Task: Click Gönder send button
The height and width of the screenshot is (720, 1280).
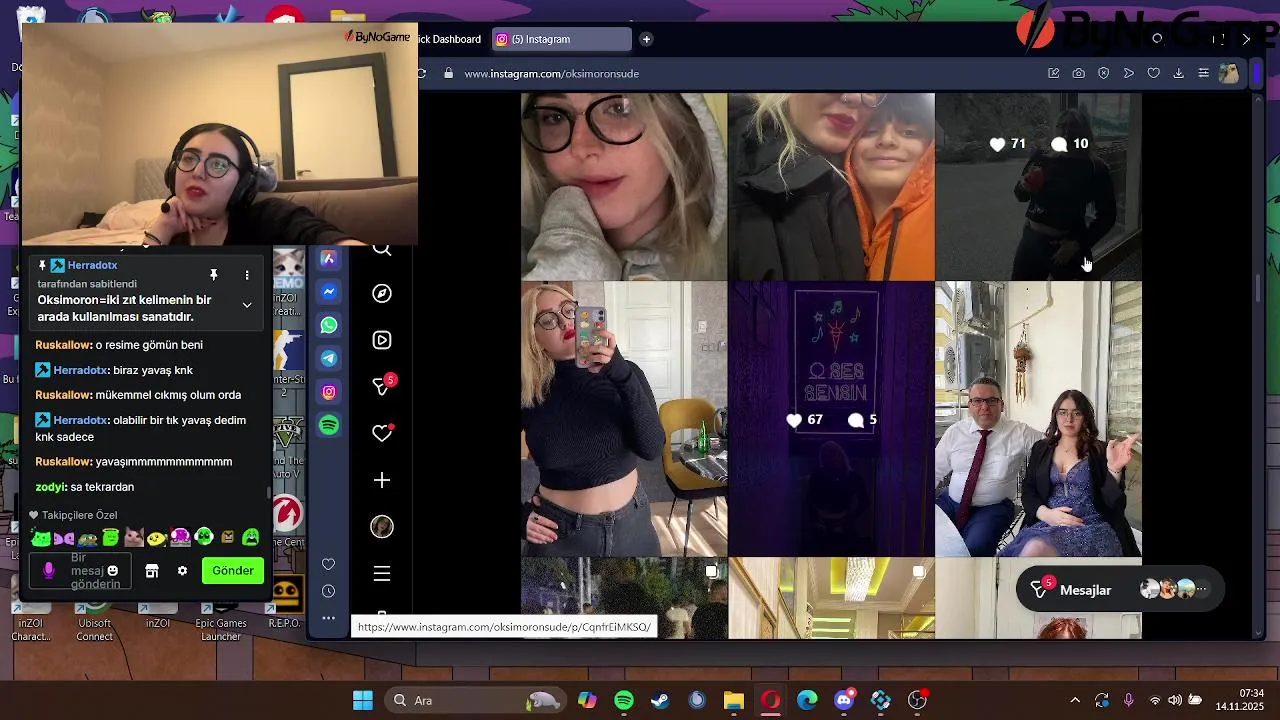Action: click(233, 570)
